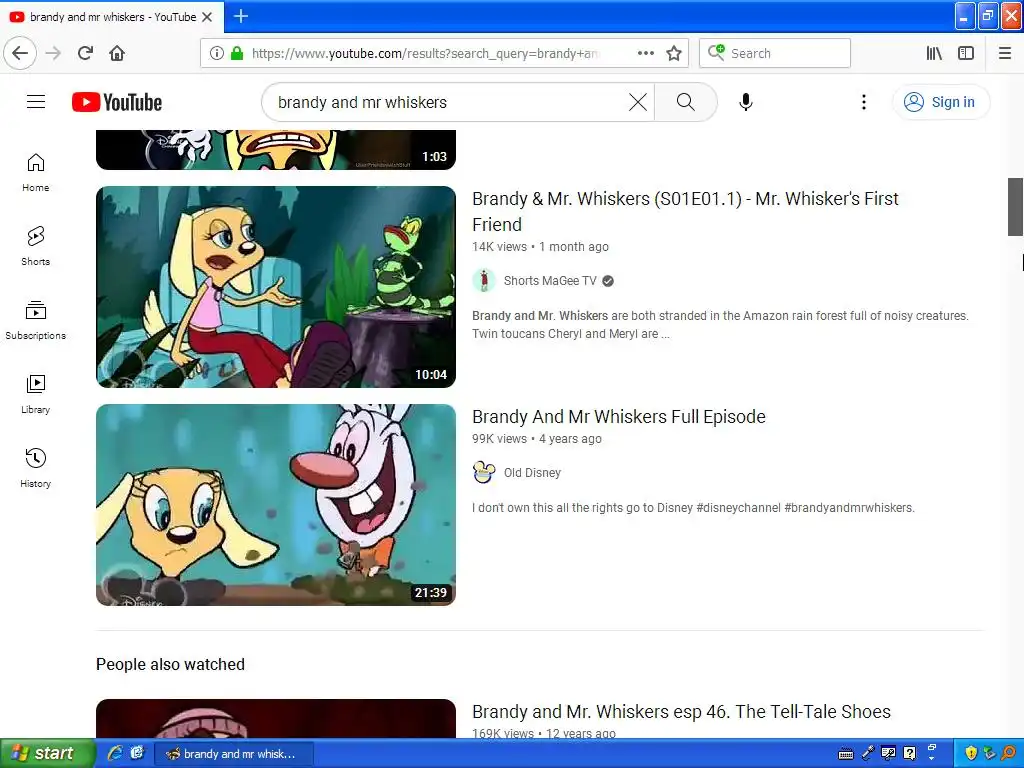Click the second quick launch icon

[x=137, y=753]
